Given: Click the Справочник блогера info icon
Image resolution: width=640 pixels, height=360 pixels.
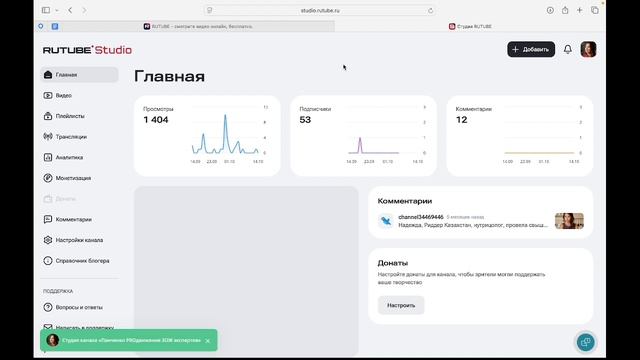Looking at the screenshot, I should [48, 260].
